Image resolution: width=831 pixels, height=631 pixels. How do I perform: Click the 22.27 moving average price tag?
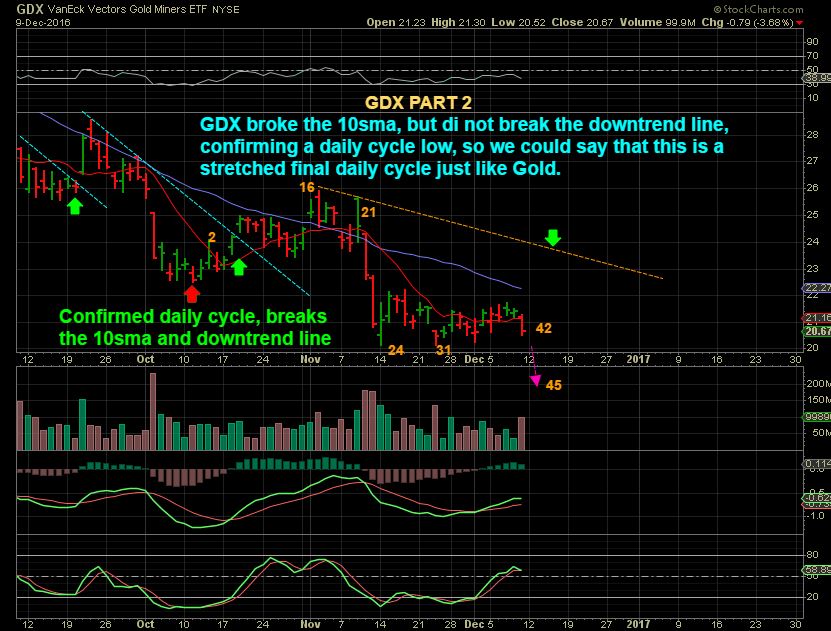(x=817, y=288)
